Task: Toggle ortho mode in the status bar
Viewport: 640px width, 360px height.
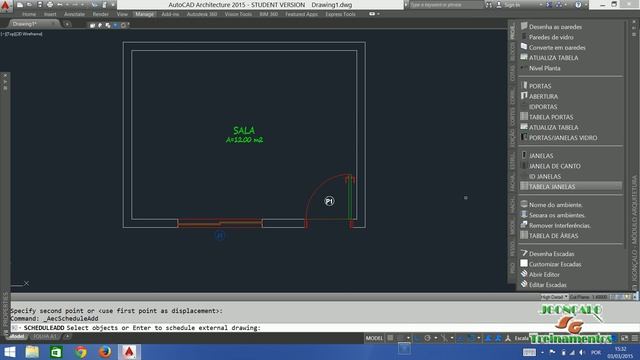Action: coord(417,338)
